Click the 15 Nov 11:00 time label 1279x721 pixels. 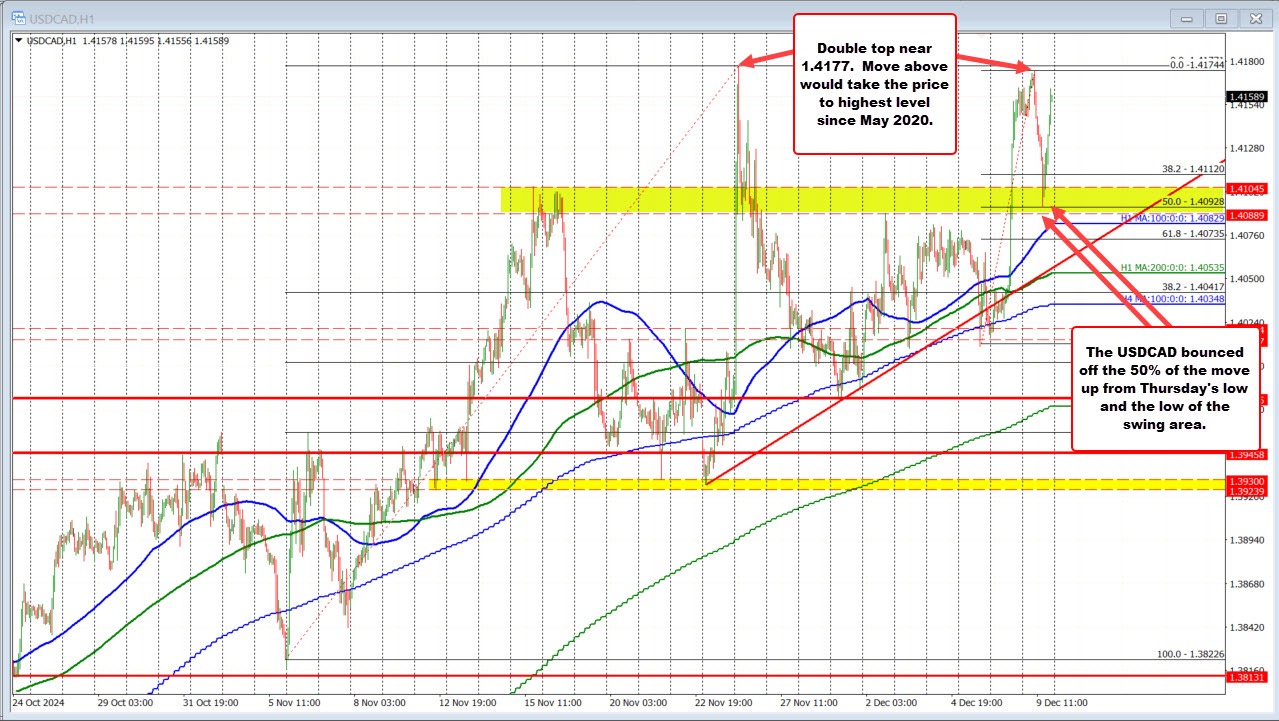[552, 703]
